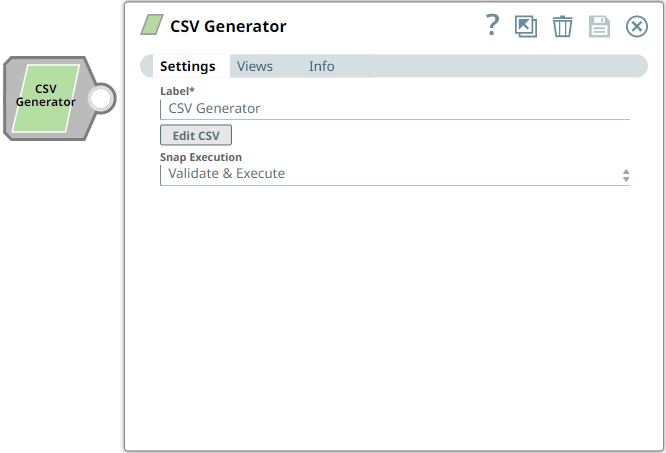Delete the snap using the trash icon
The image size is (666, 453).
click(x=563, y=27)
